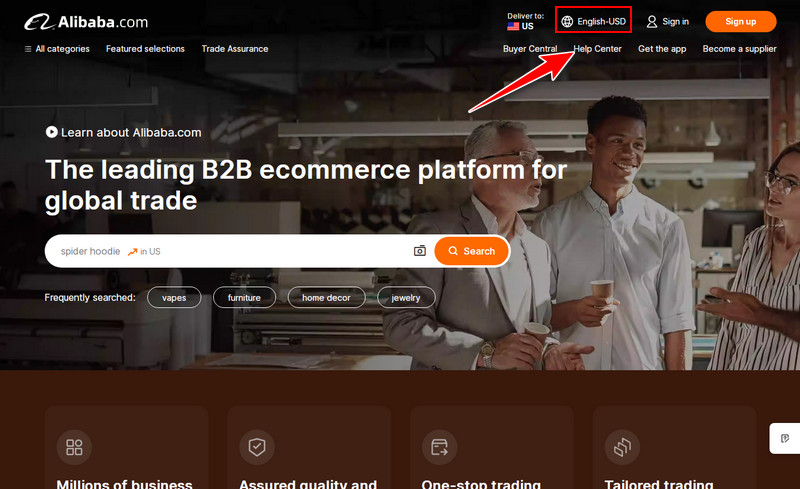Image resolution: width=800 pixels, height=489 pixels.
Task: Click the payment card icon on One-stop trading card
Action: 439,447
